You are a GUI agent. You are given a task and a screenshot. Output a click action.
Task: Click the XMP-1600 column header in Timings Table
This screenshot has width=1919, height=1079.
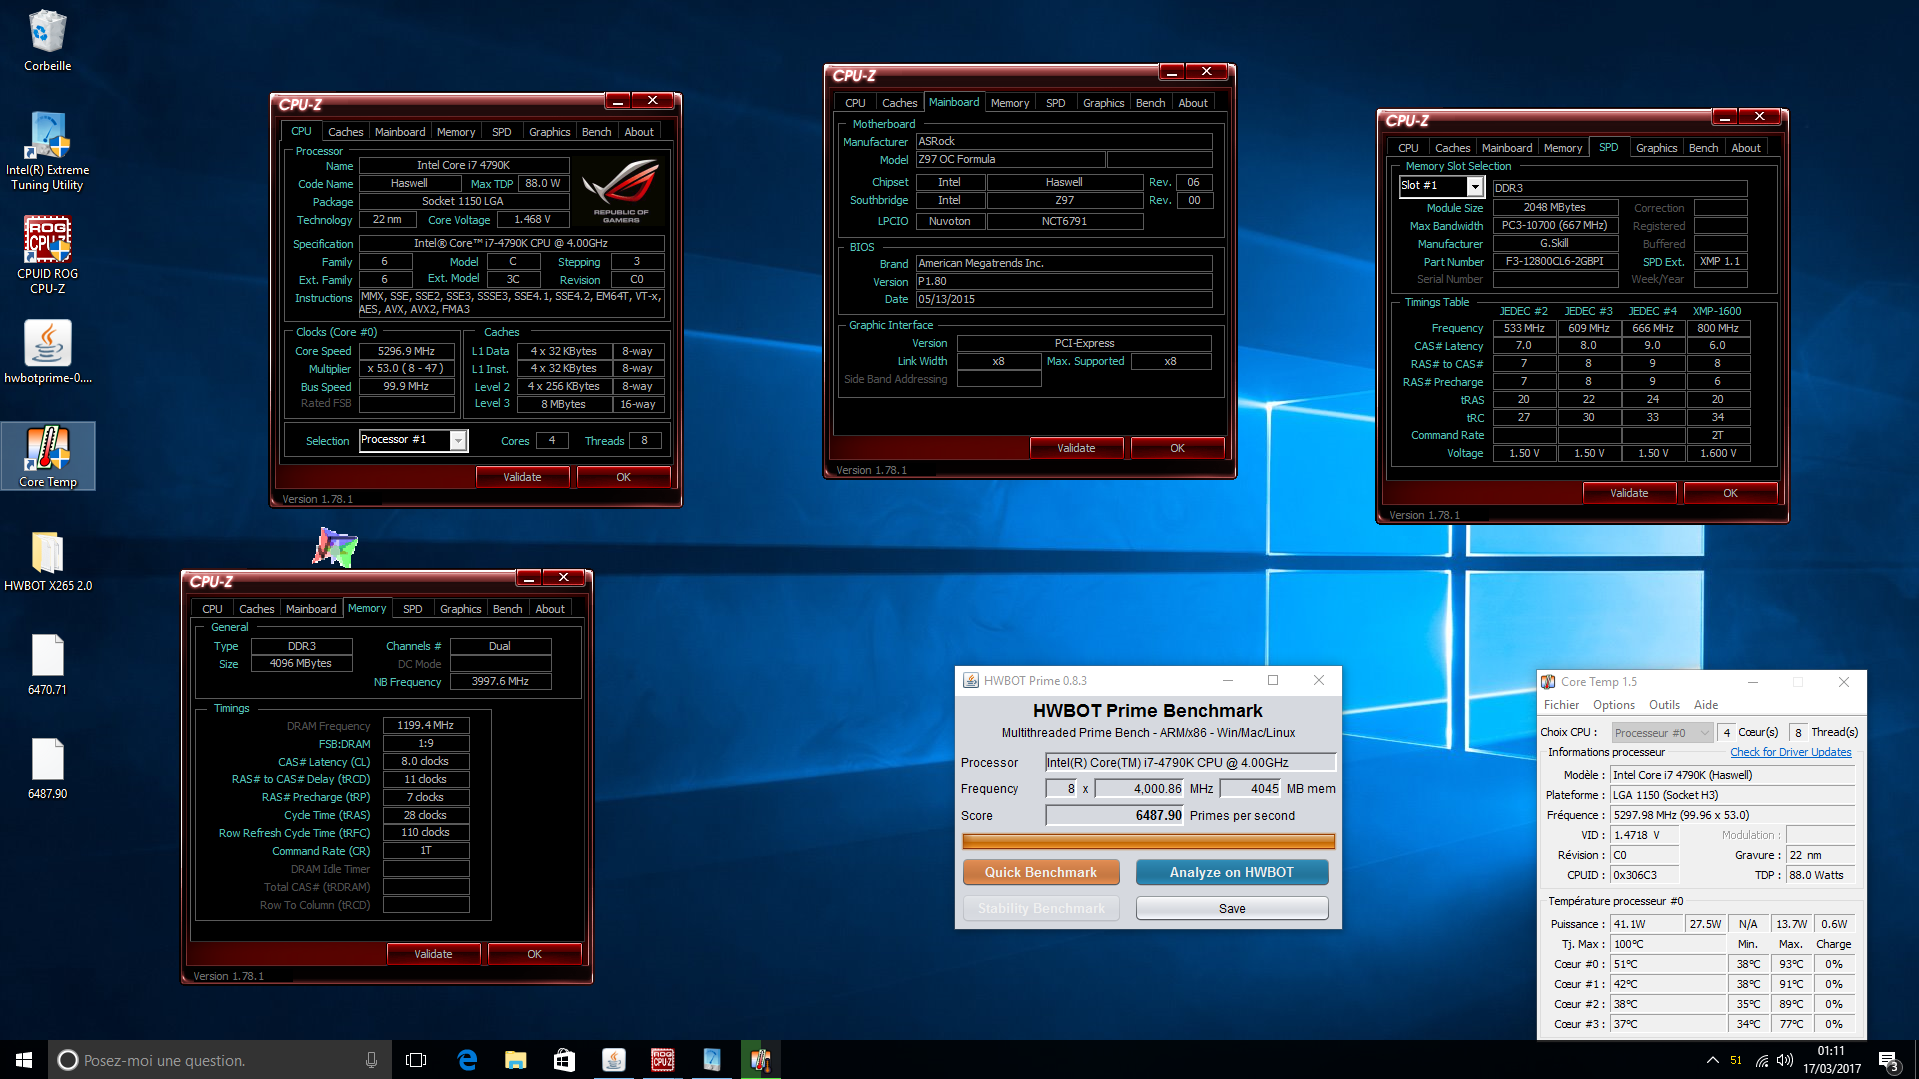click(1717, 311)
